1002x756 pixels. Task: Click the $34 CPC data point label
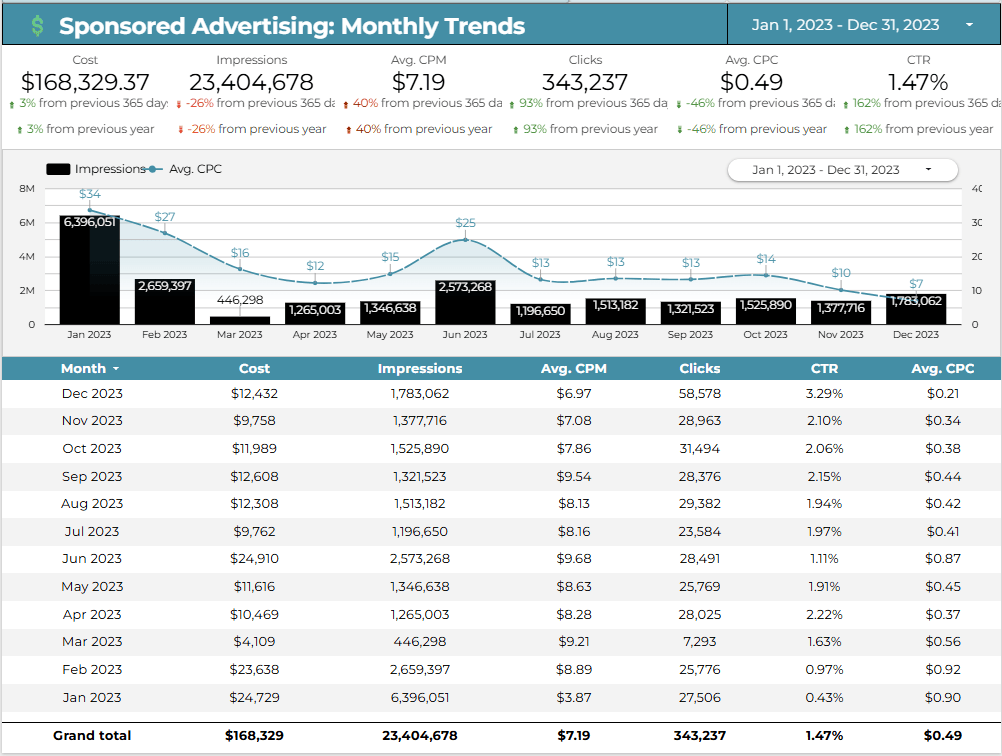pos(90,194)
